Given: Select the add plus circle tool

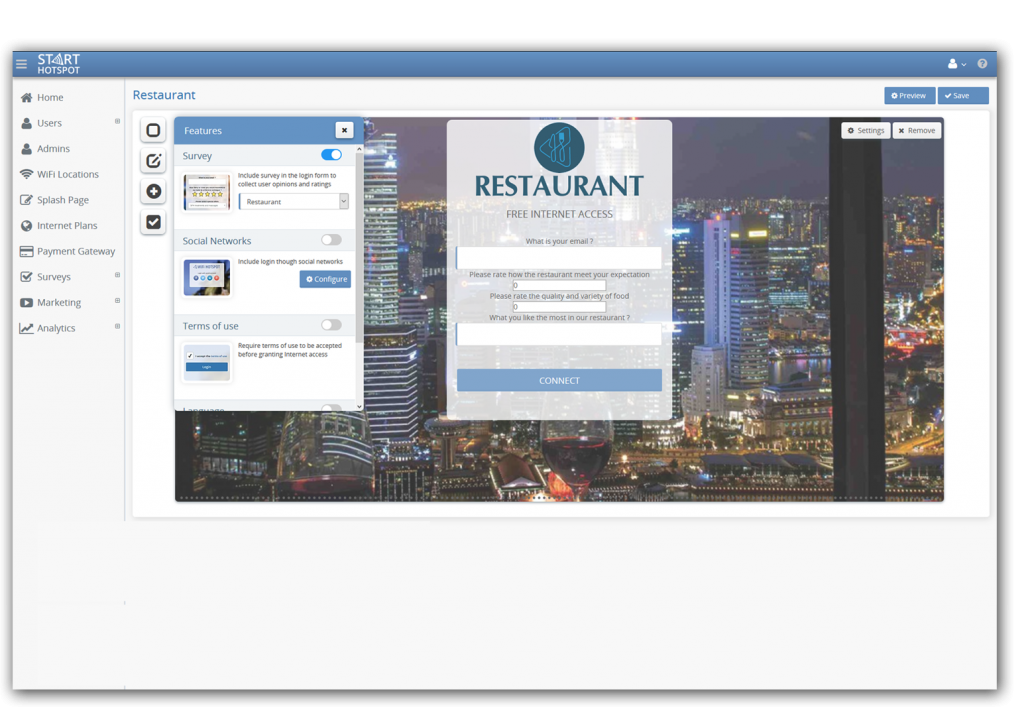Looking at the screenshot, I should 153,191.
